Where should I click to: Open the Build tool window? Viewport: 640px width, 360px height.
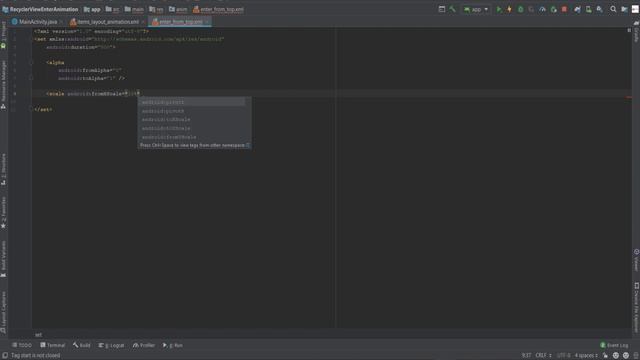(82, 345)
